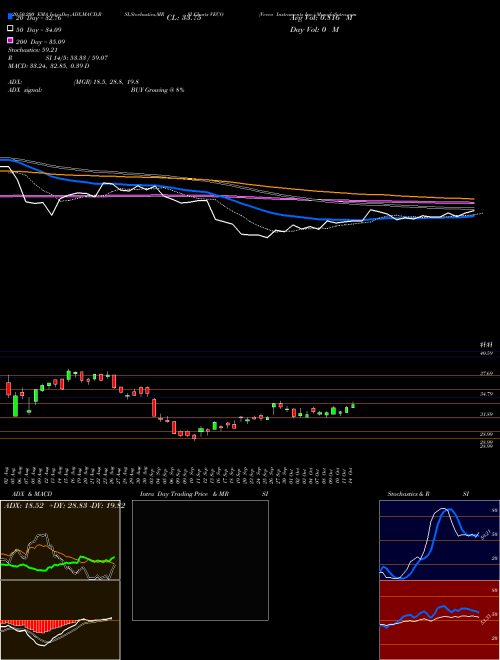Click the blue Stochastics indicator chart
500x660 pixels.
(x=439, y=540)
